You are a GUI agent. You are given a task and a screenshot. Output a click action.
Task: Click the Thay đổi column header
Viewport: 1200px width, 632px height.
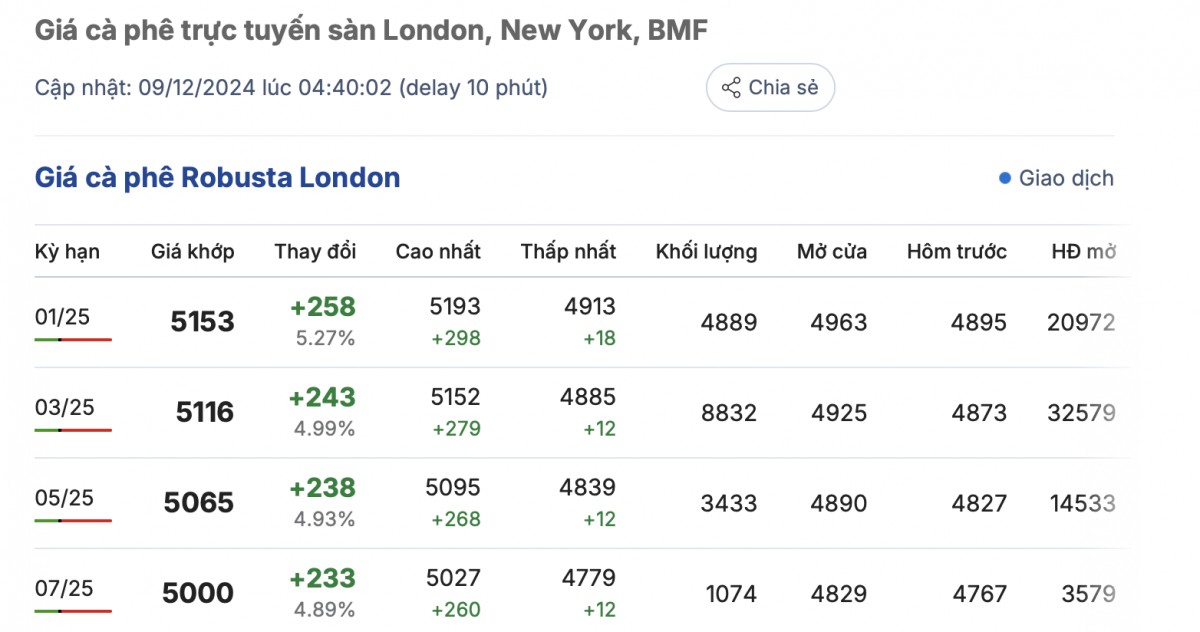point(315,251)
